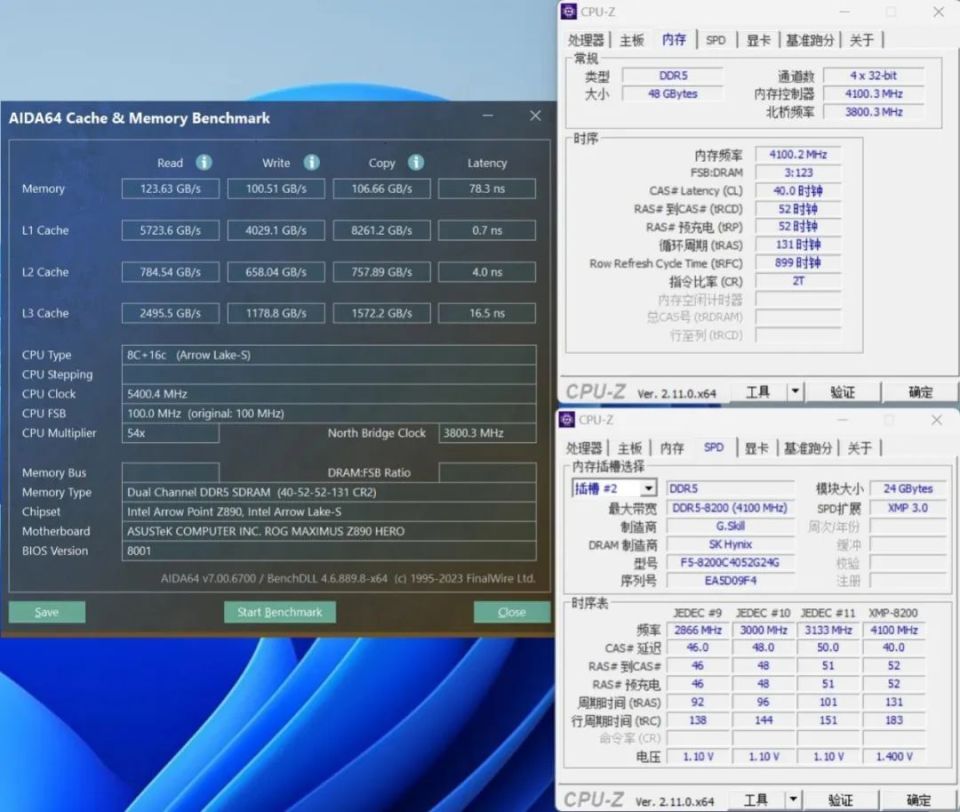The height and width of the screenshot is (812, 960).
Task: Open the 处理器 tab in upper CPU-Z
Action: [586, 40]
